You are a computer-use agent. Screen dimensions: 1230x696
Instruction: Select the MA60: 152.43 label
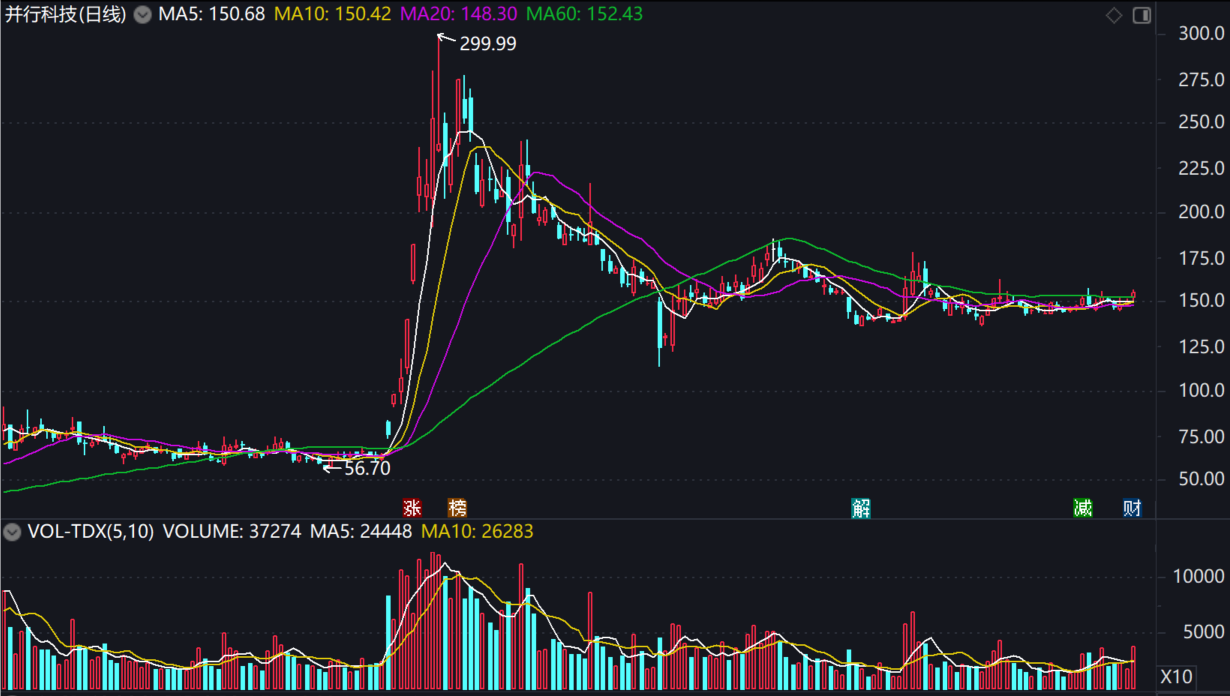pos(585,15)
